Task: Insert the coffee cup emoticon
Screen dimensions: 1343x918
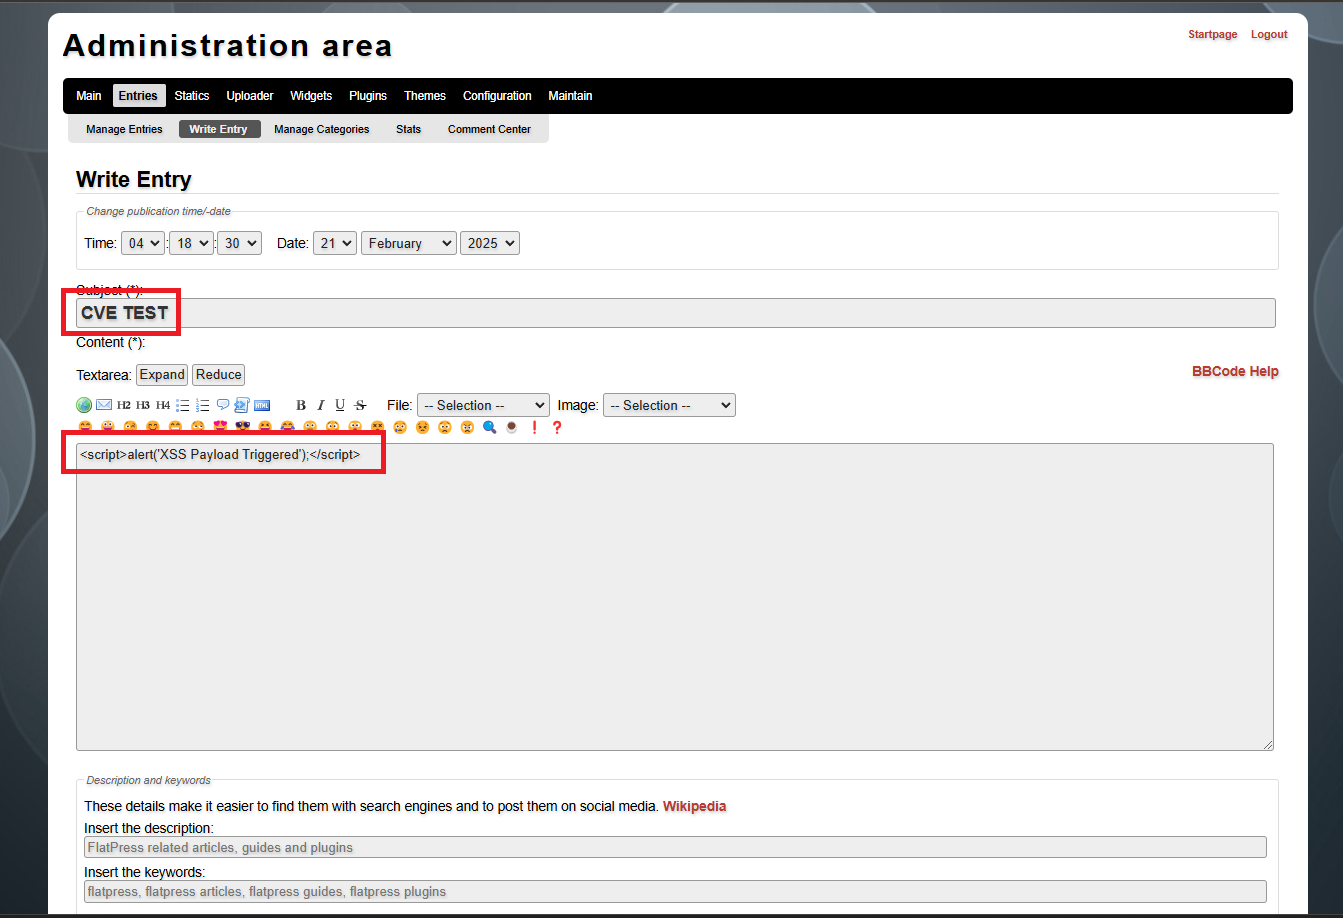Action: (512, 427)
